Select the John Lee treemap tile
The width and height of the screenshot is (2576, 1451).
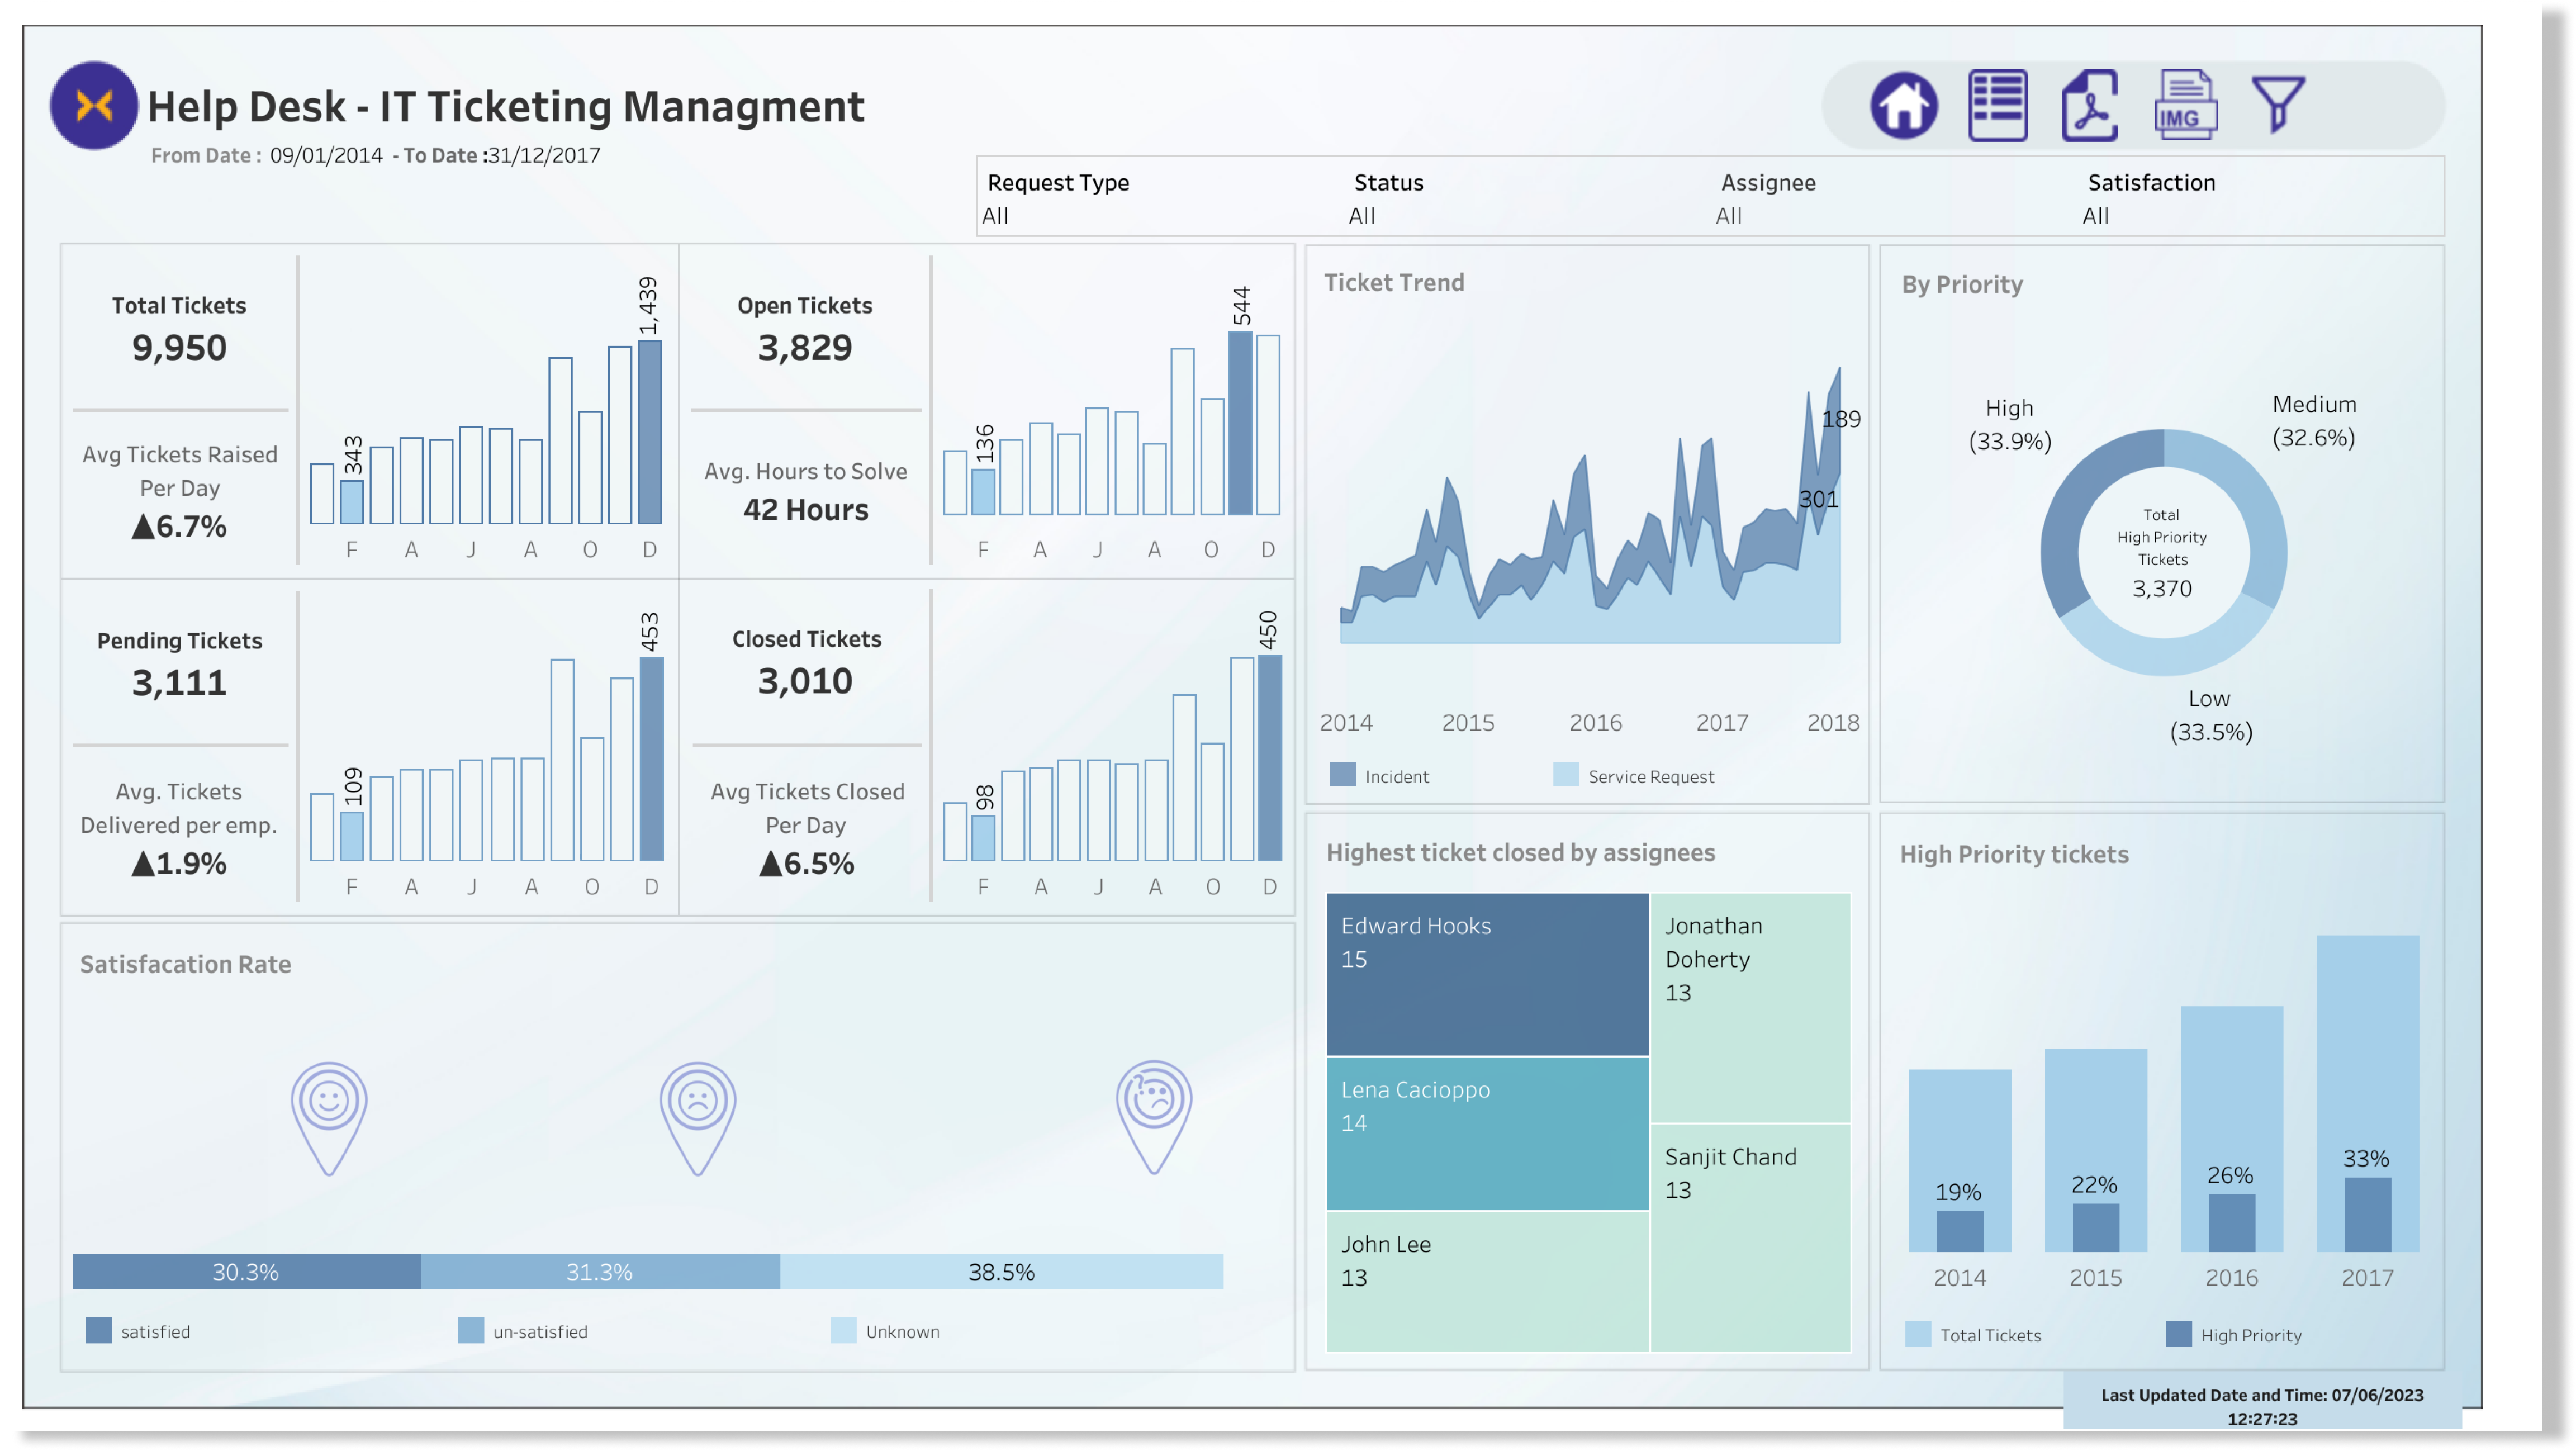[x=1487, y=1281]
